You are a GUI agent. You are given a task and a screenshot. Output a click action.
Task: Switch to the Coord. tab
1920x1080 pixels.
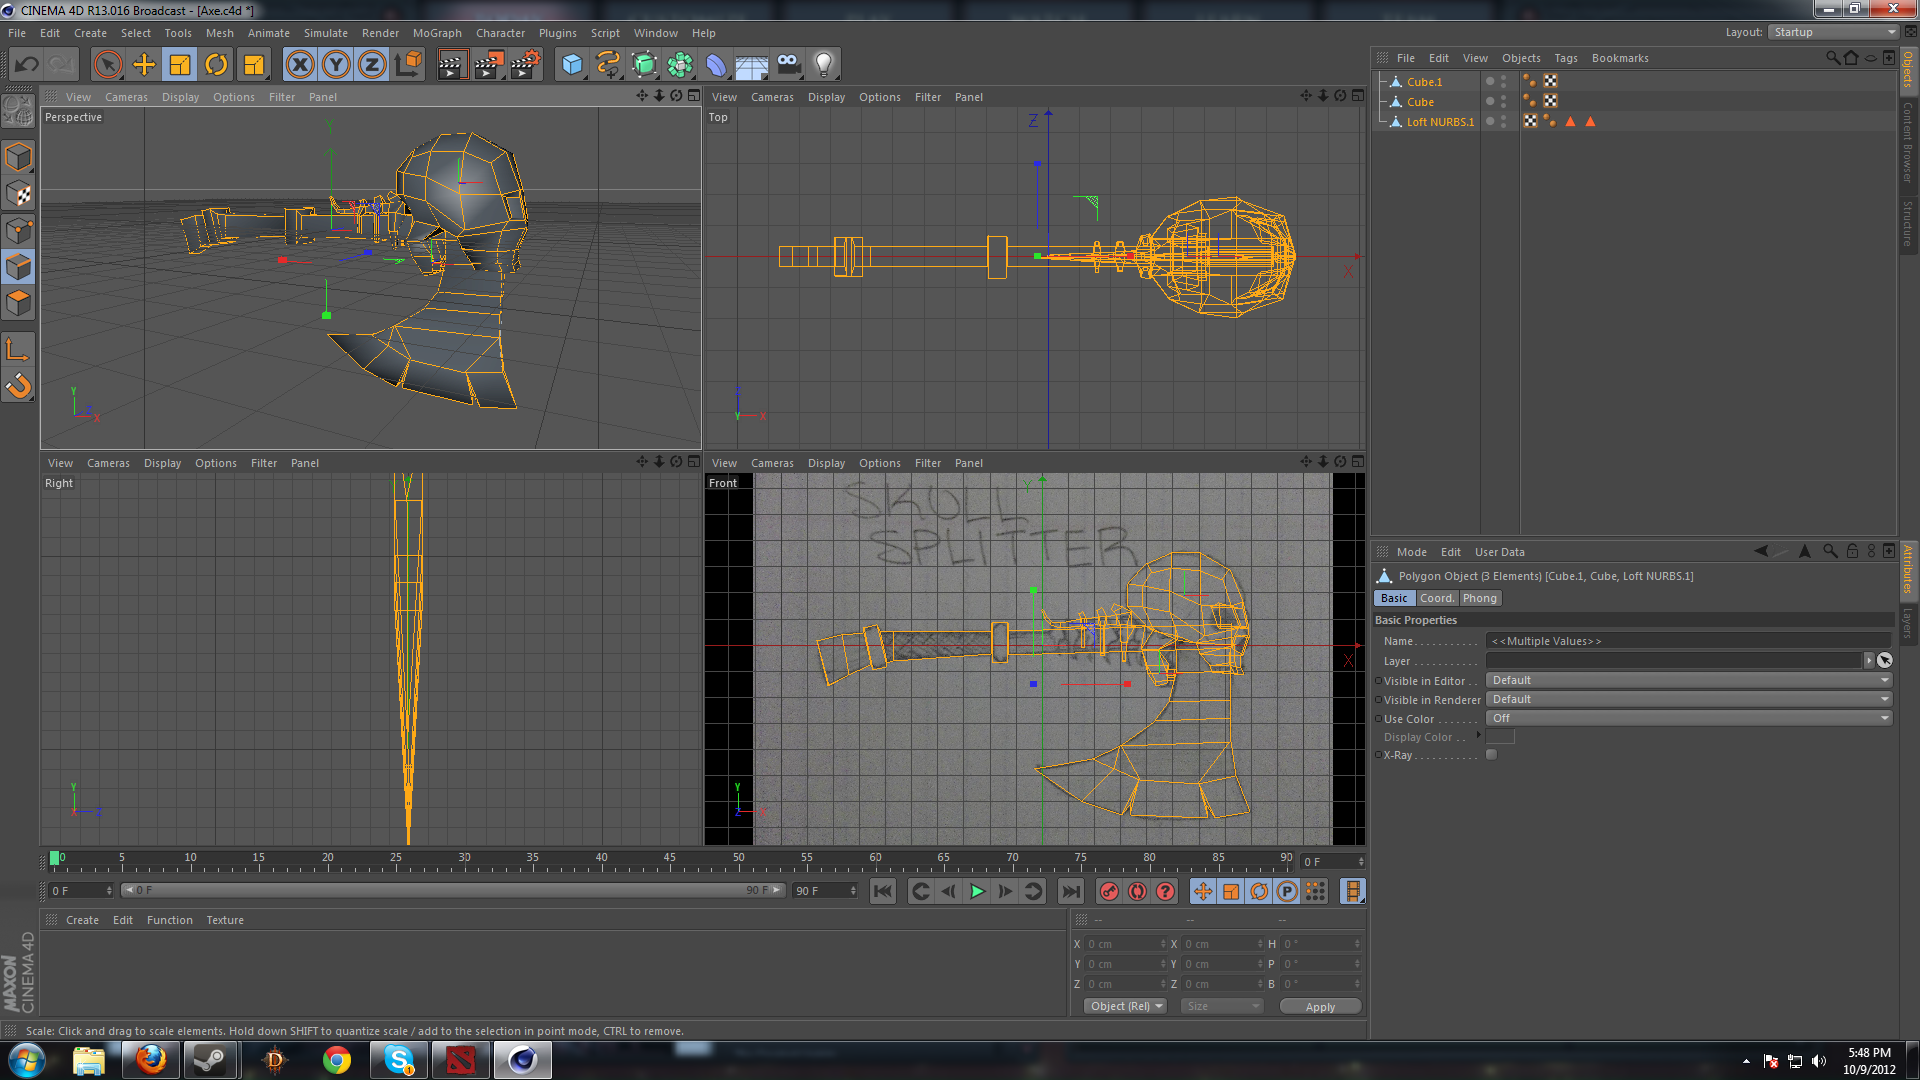coord(1437,598)
